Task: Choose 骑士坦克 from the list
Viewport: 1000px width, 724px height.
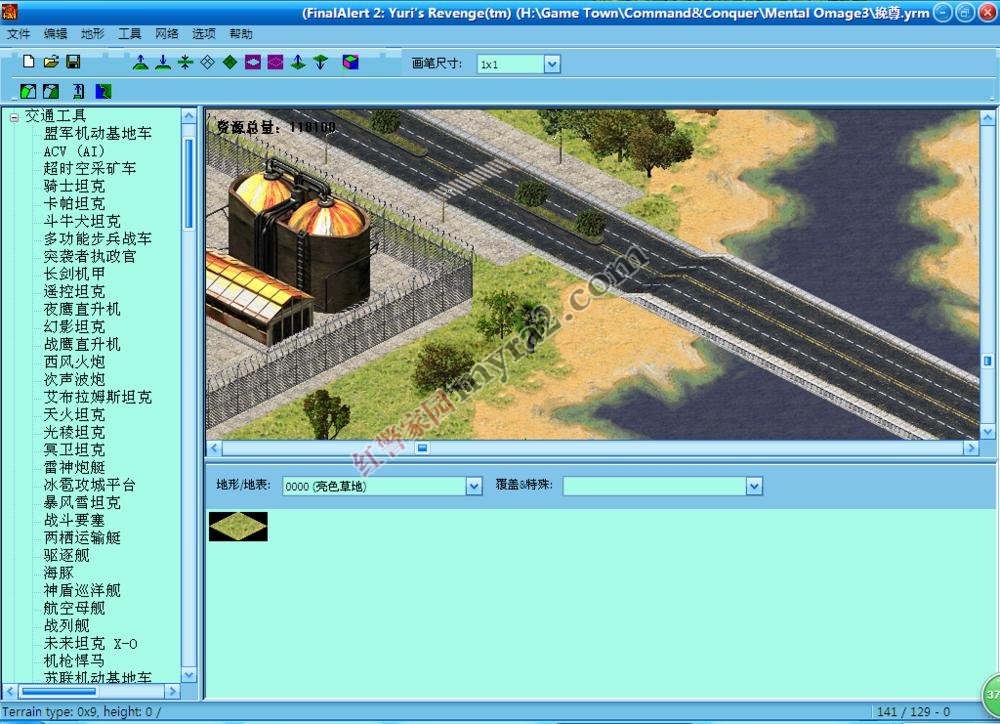Action: tap(74, 186)
